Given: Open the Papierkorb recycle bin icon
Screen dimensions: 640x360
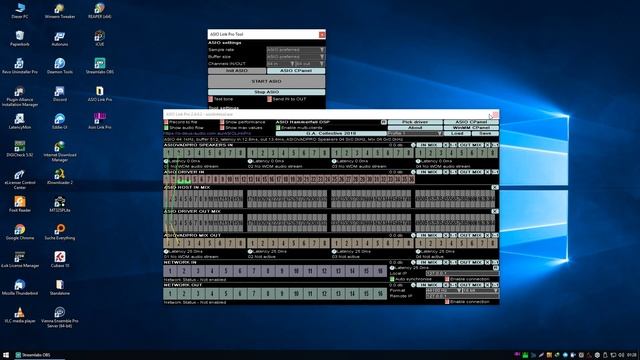Looking at the screenshot, I should point(20,38).
